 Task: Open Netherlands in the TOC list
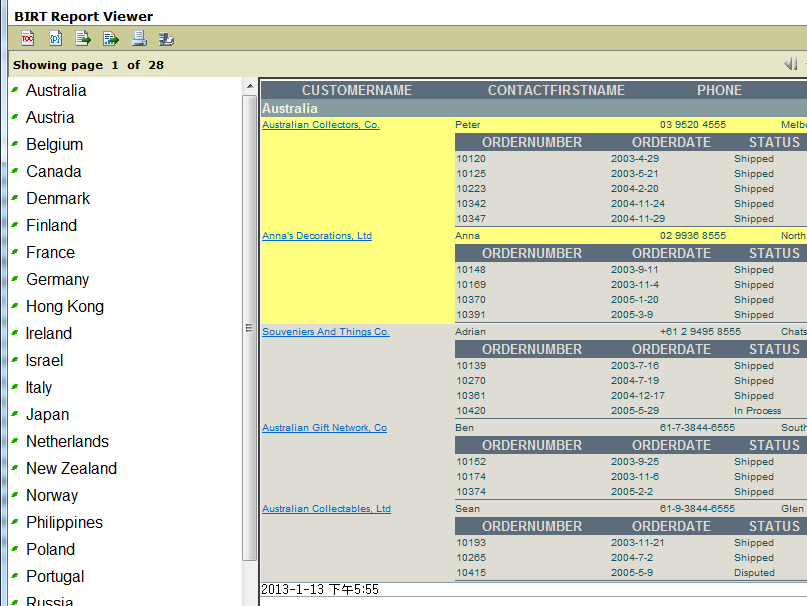pyautogui.click(x=67, y=442)
